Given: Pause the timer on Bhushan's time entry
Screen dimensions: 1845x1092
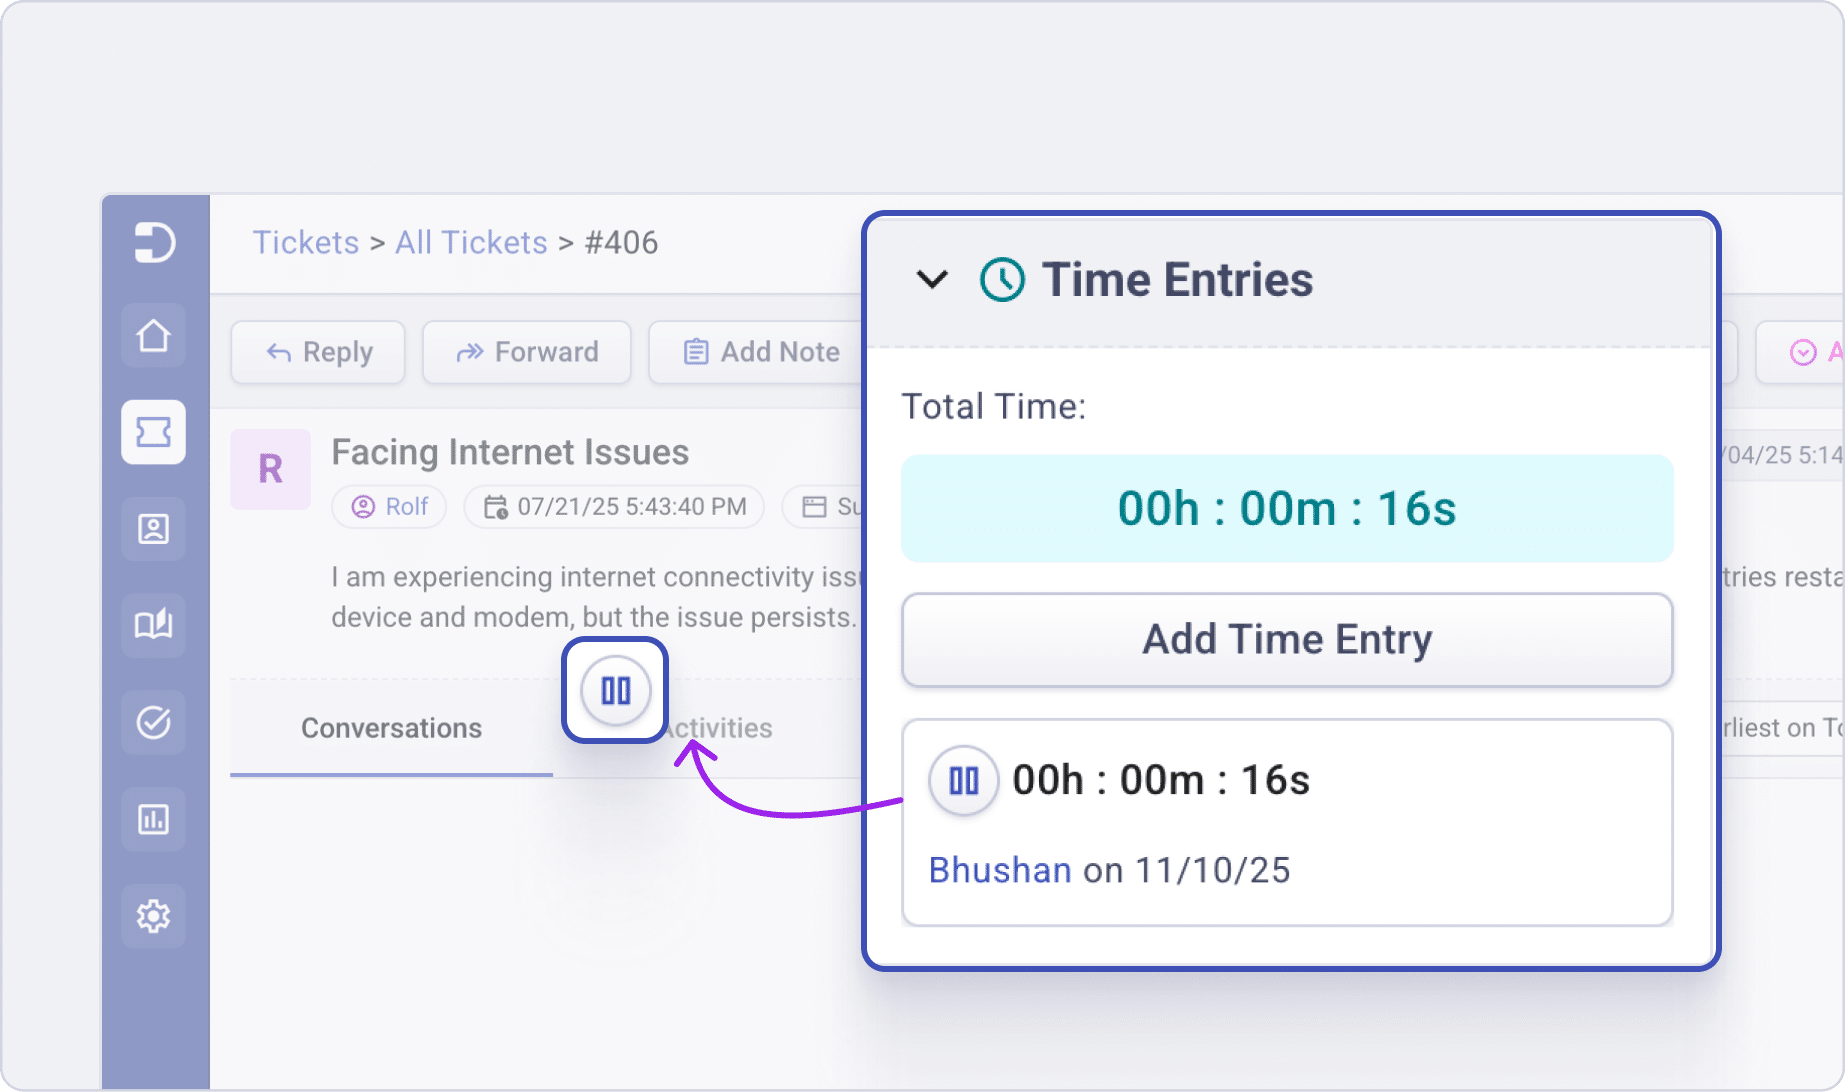Looking at the screenshot, I should (962, 780).
